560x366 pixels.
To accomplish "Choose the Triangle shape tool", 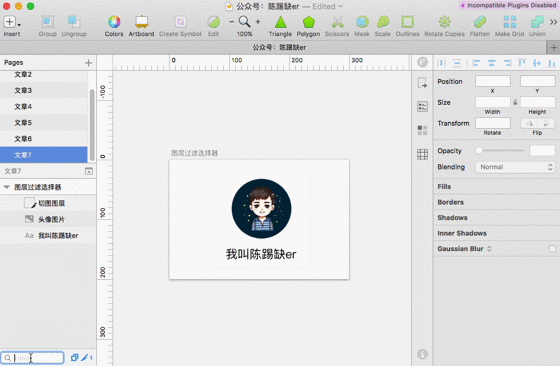I will pyautogui.click(x=280, y=26).
